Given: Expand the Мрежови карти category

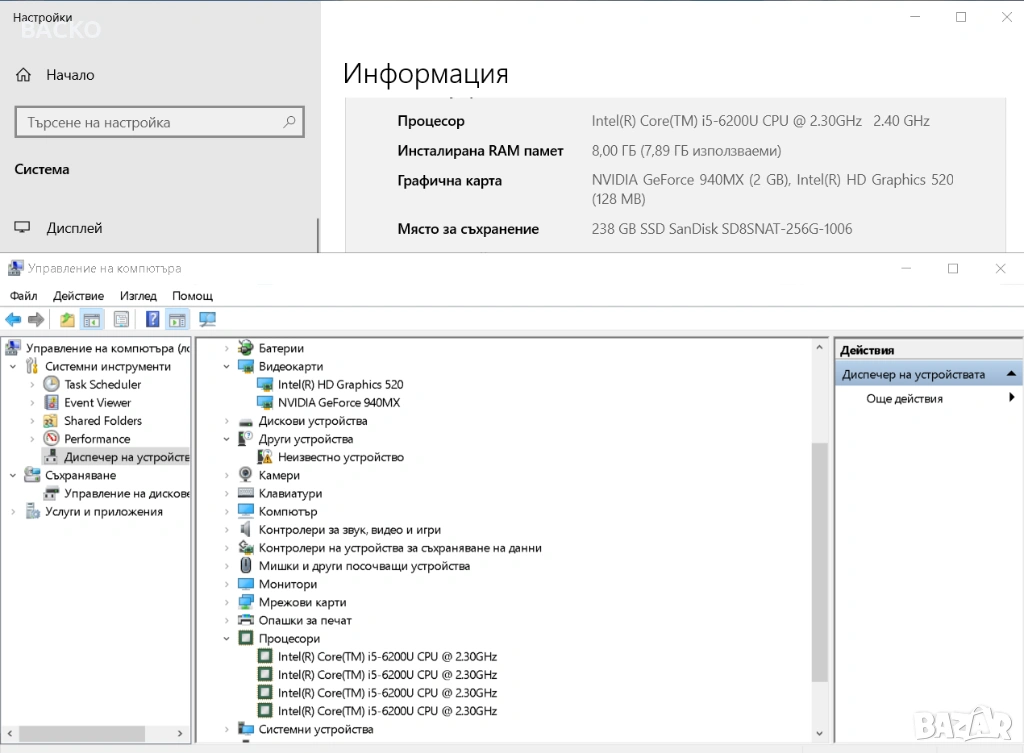Looking at the screenshot, I should (x=227, y=603).
